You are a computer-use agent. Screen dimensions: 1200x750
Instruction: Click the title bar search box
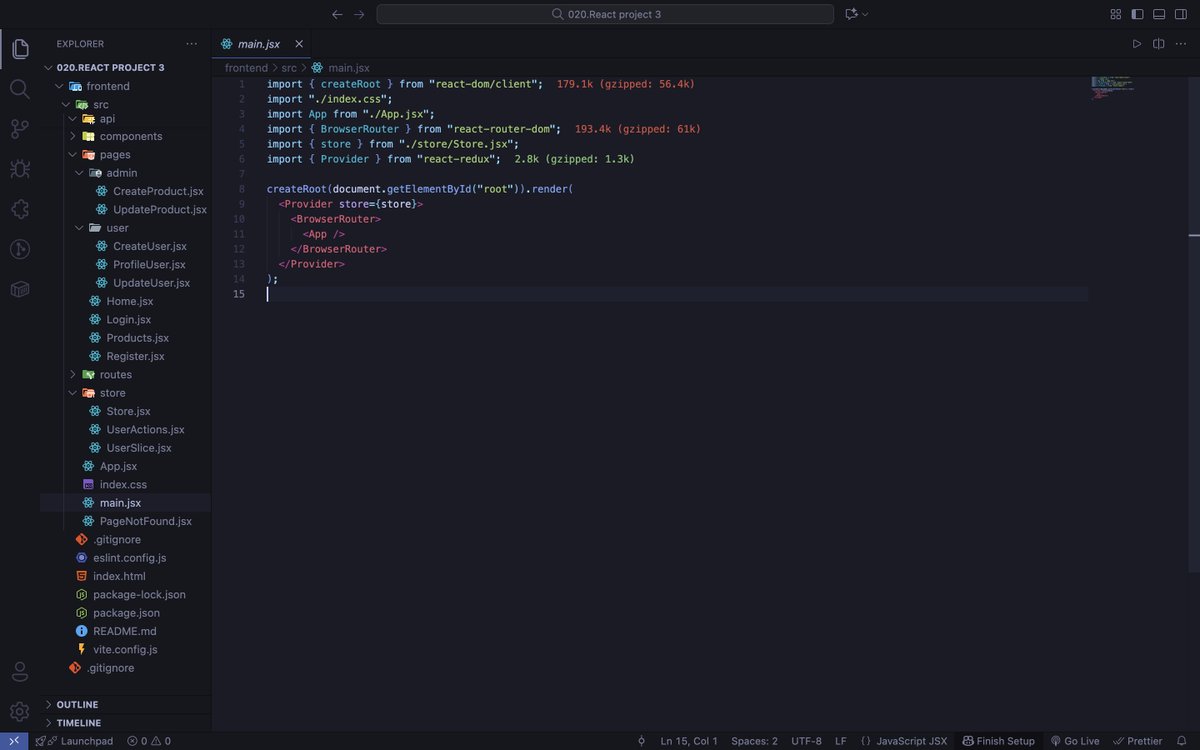pyautogui.click(x=605, y=14)
